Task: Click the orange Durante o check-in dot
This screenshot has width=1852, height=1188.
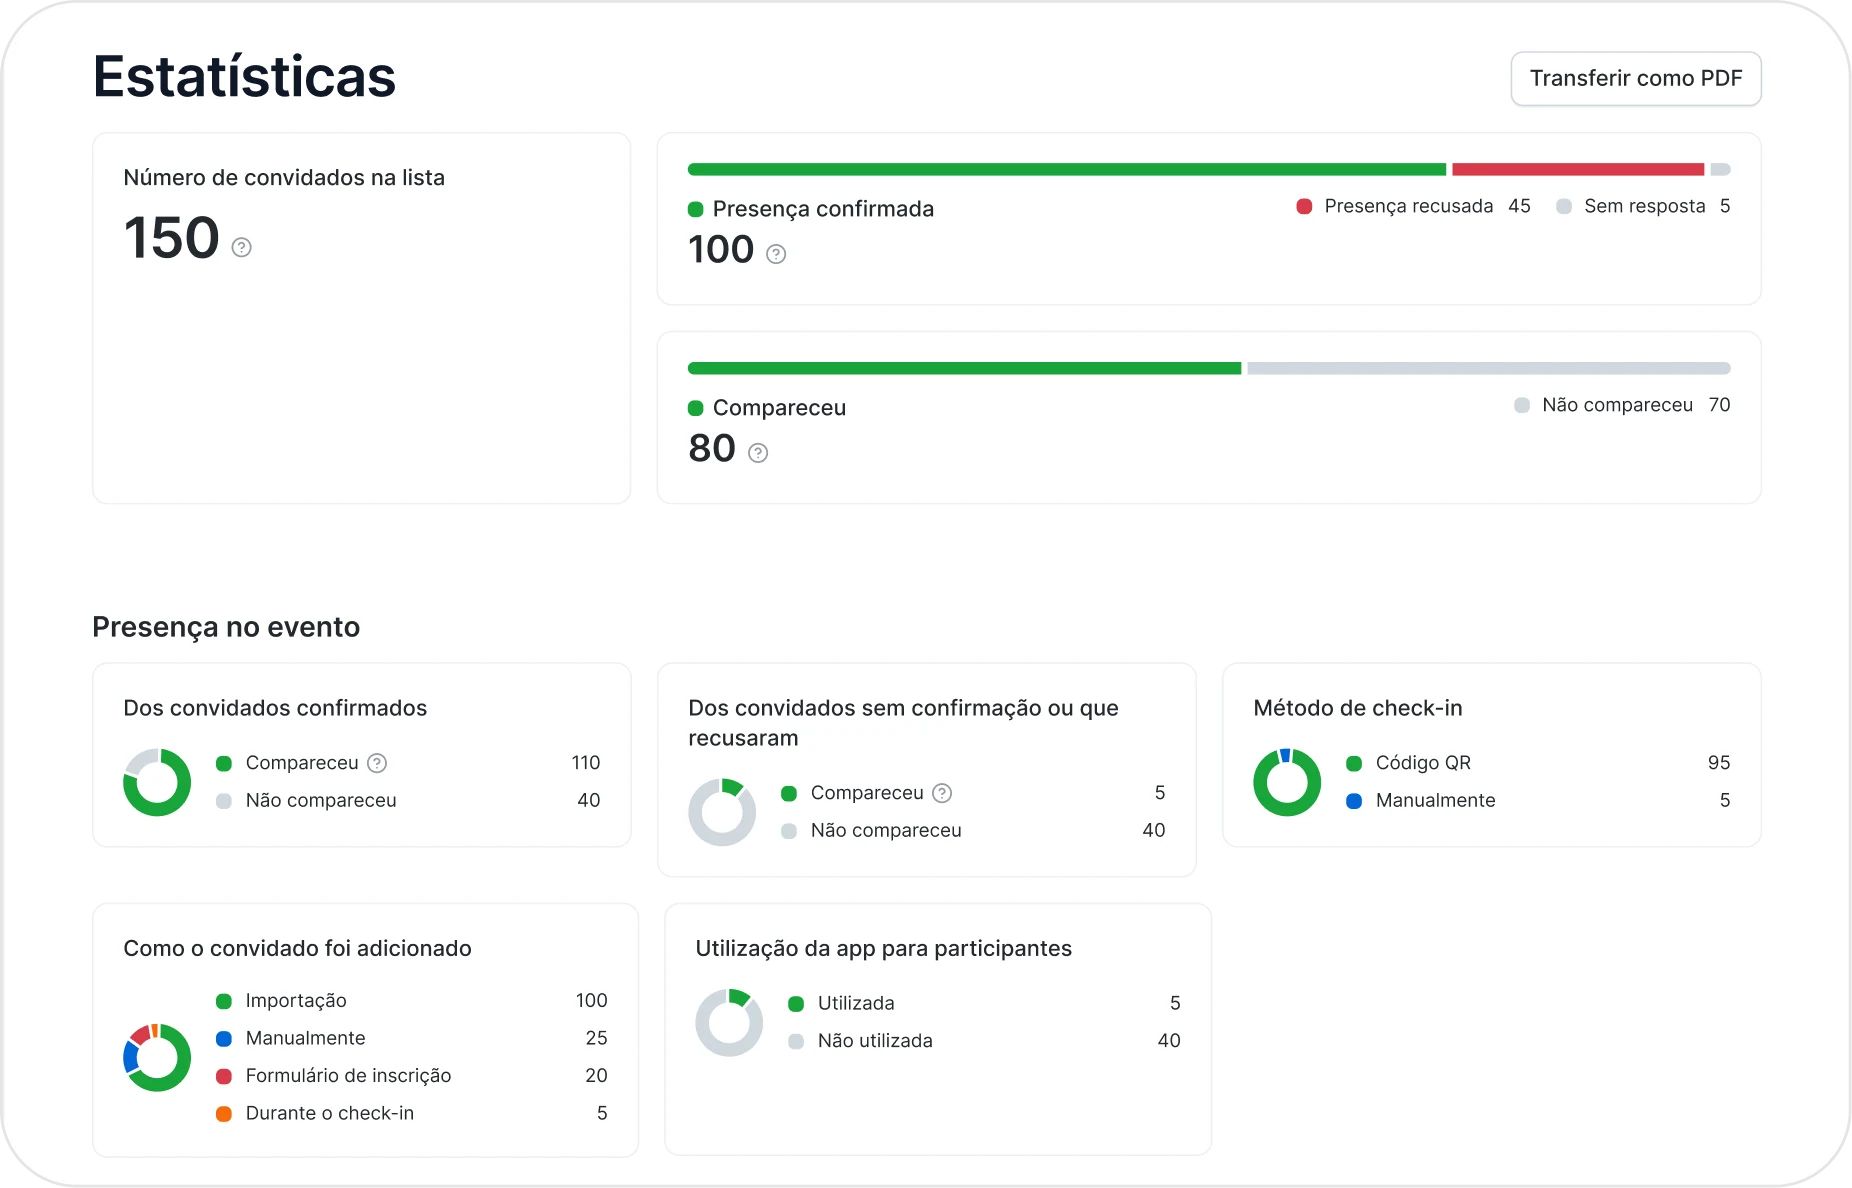Action: click(224, 1114)
